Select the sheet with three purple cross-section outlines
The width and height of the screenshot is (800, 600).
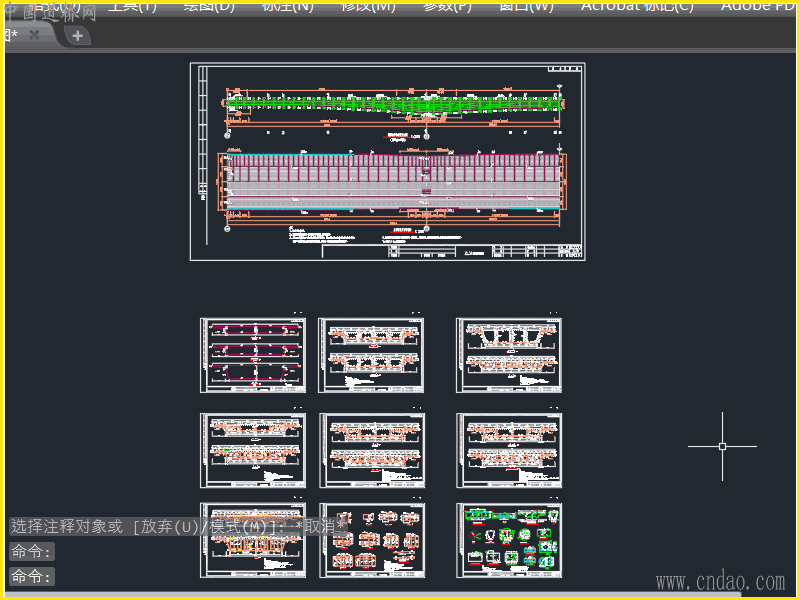point(253,355)
